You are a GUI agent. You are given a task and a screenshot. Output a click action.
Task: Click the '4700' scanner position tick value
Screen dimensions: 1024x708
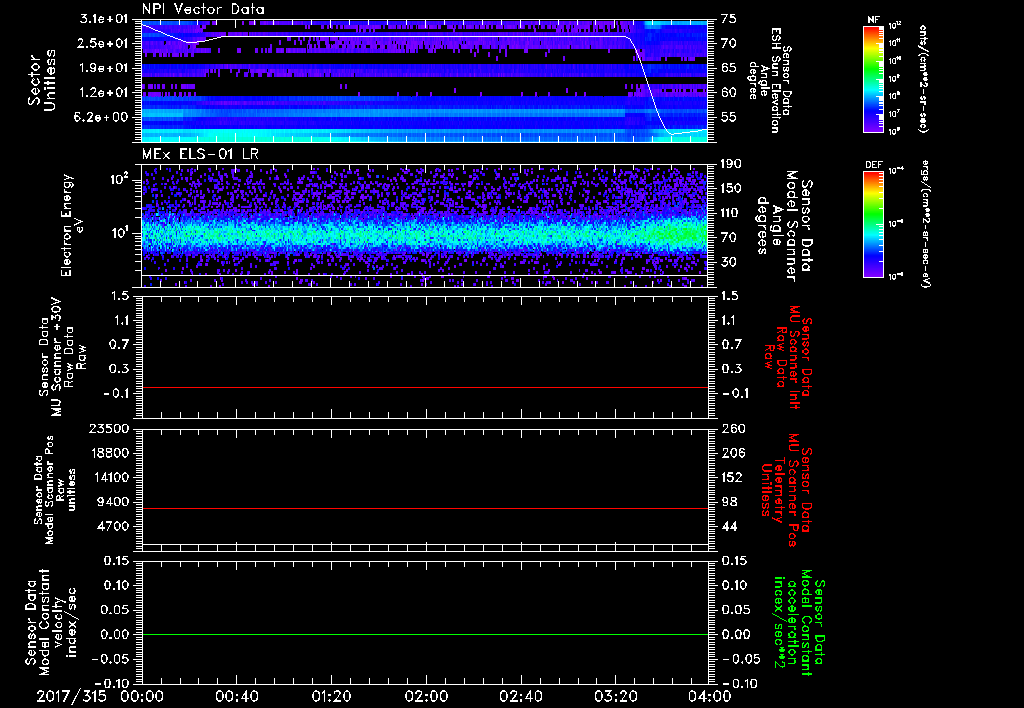[x=112, y=526]
